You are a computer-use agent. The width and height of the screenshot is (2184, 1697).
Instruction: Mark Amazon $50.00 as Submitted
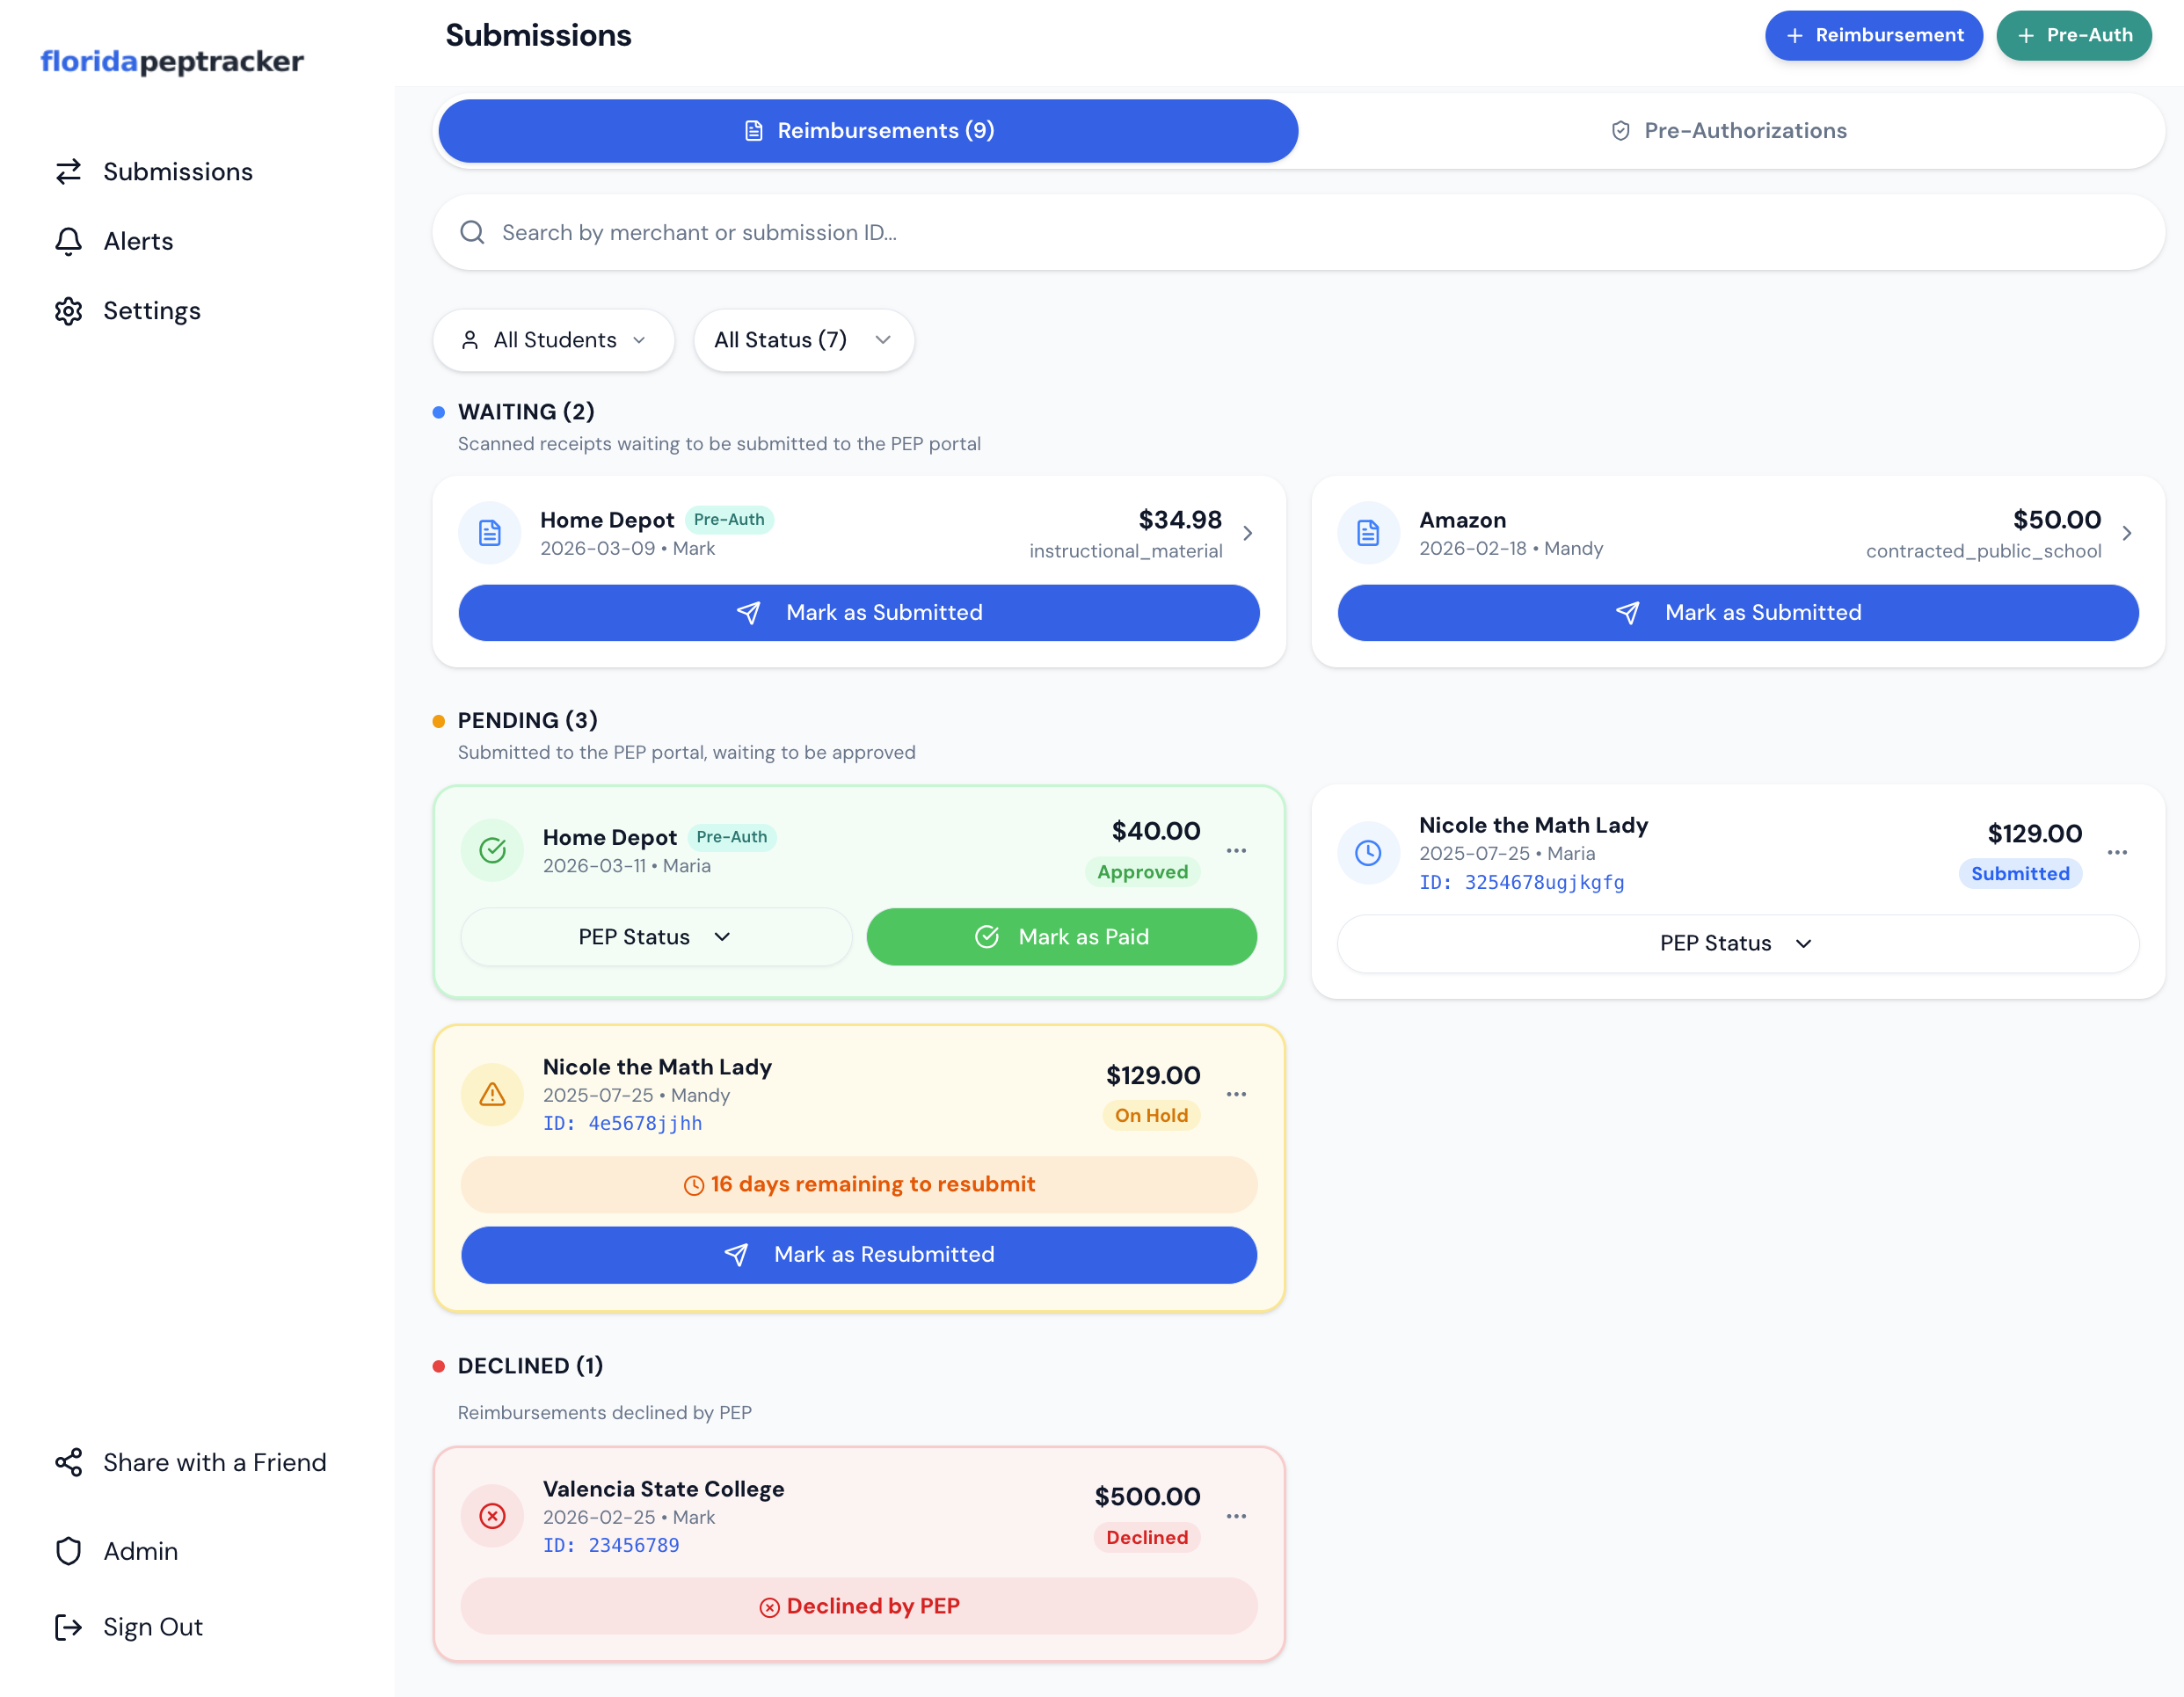(1738, 613)
